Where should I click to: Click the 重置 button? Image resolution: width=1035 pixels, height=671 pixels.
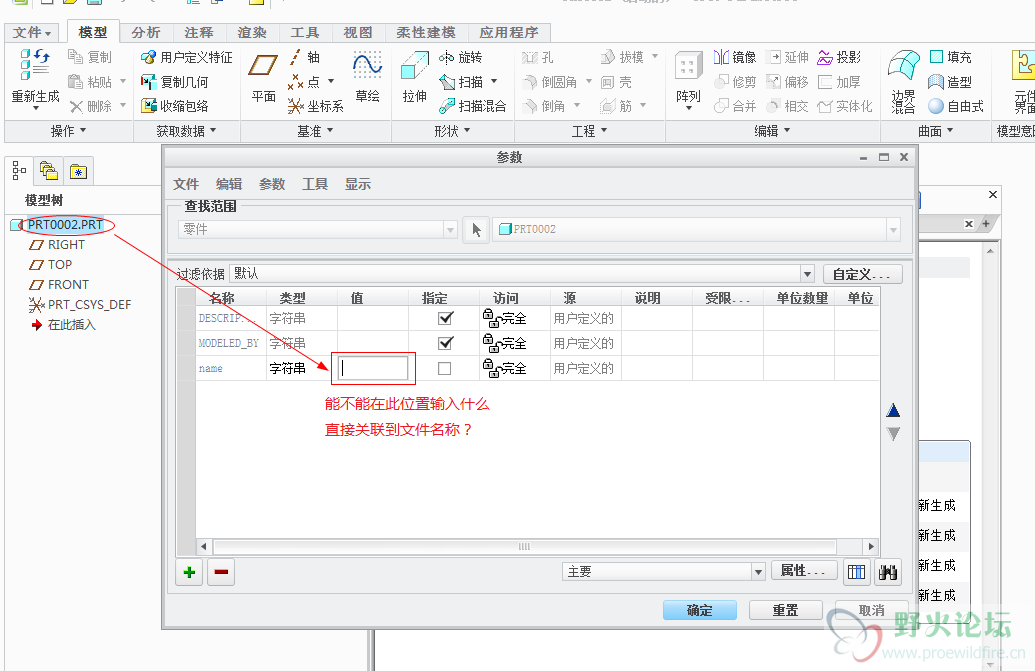click(785, 610)
